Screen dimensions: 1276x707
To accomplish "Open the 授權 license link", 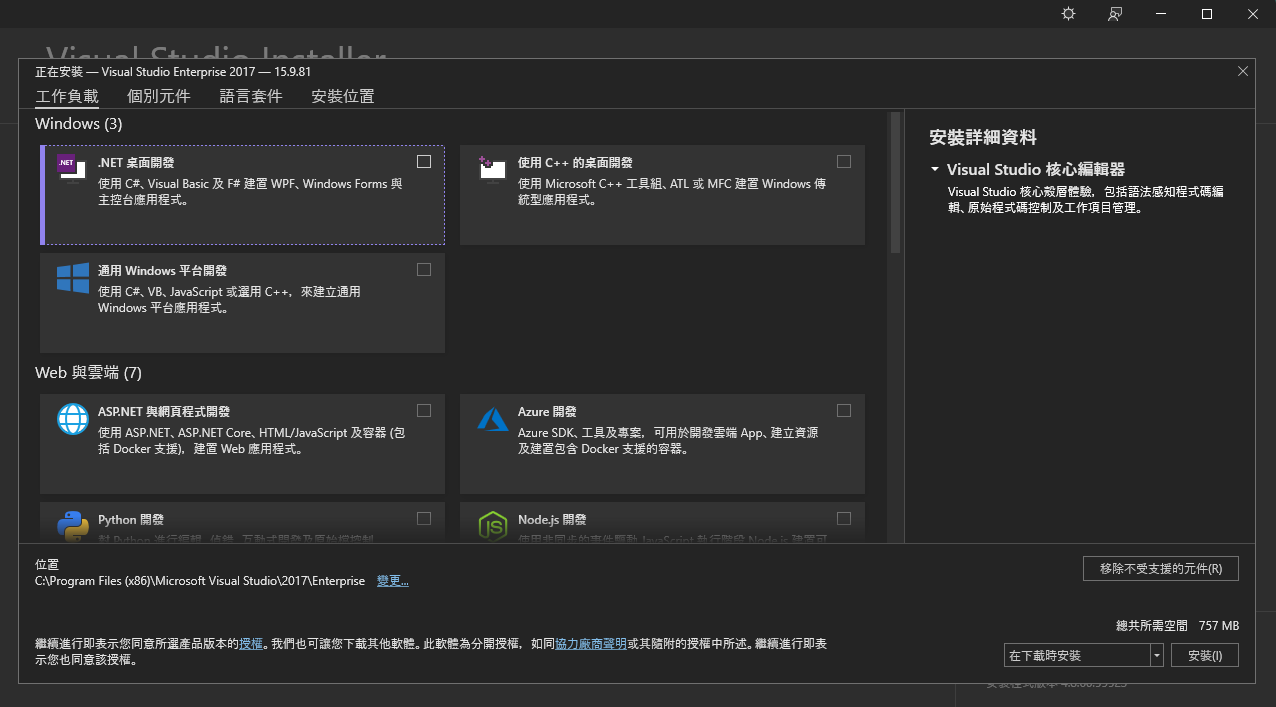I will click(x=250, y=644).
